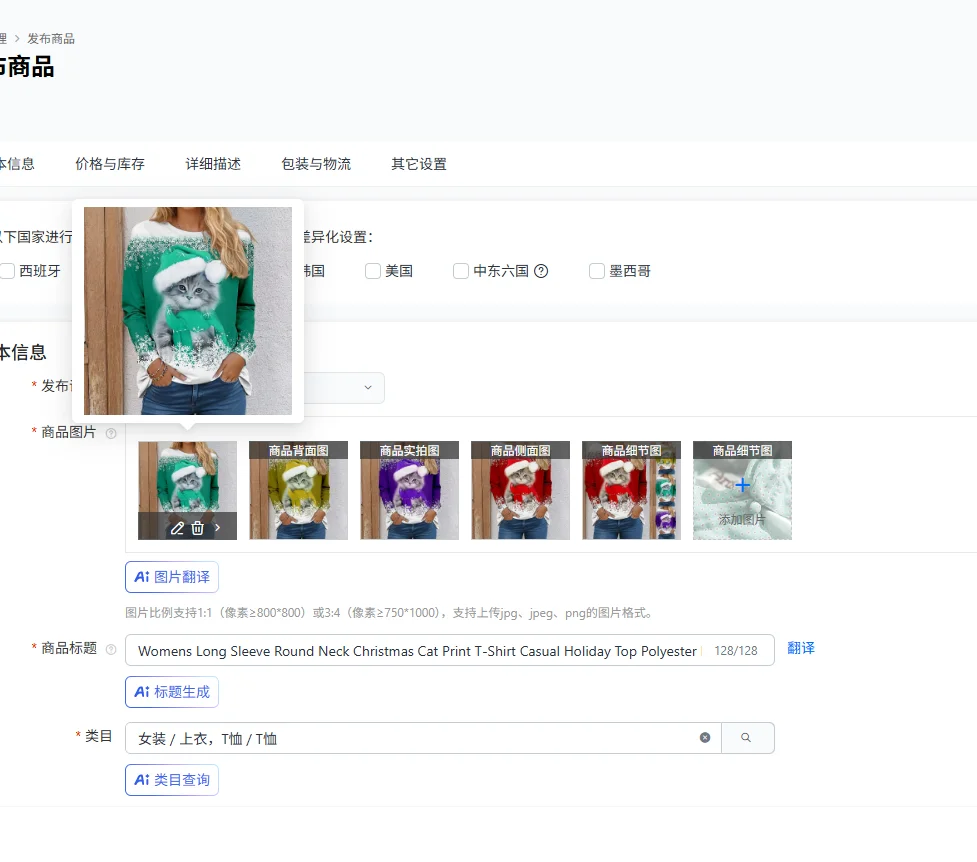977x862 pixels.
Task: Check the 墨西哥 country option
Action: [597, 271]
